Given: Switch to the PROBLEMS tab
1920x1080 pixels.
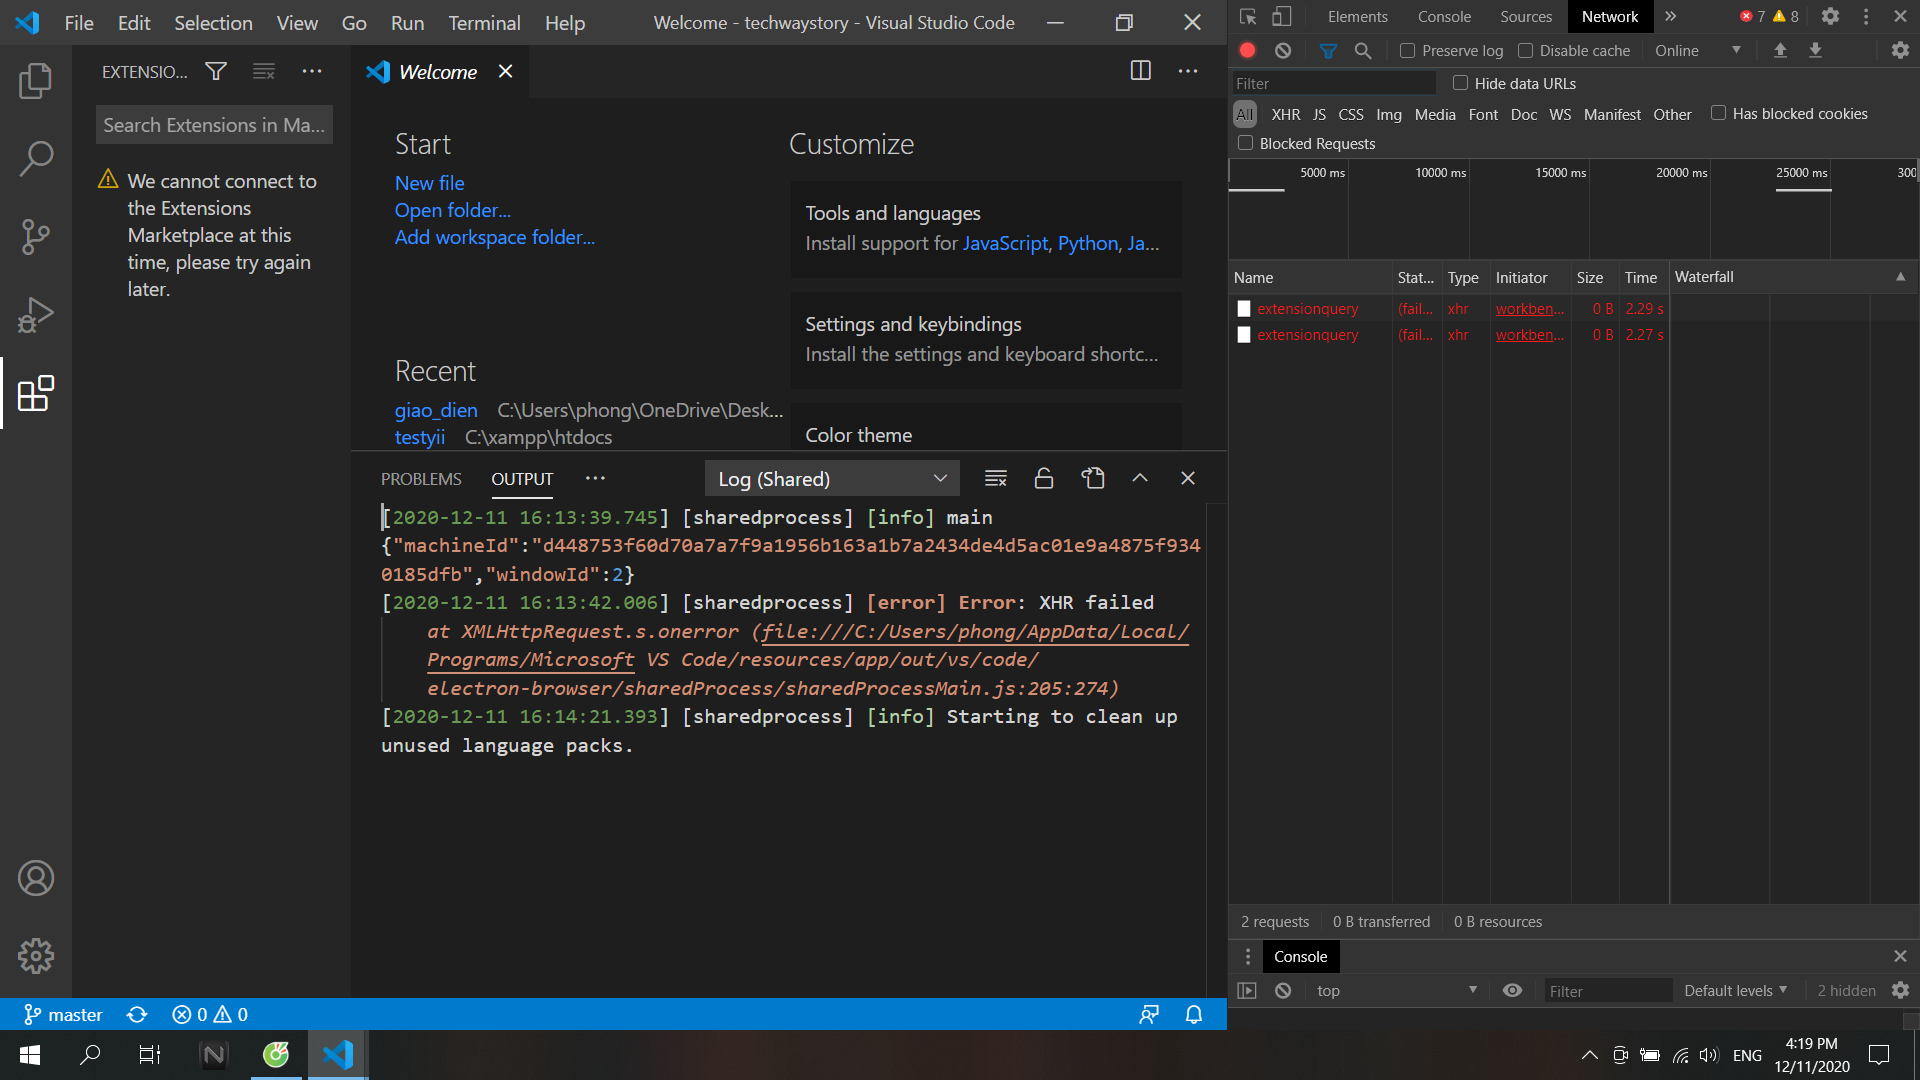Looking at the screenshot, I should (421, 479).
